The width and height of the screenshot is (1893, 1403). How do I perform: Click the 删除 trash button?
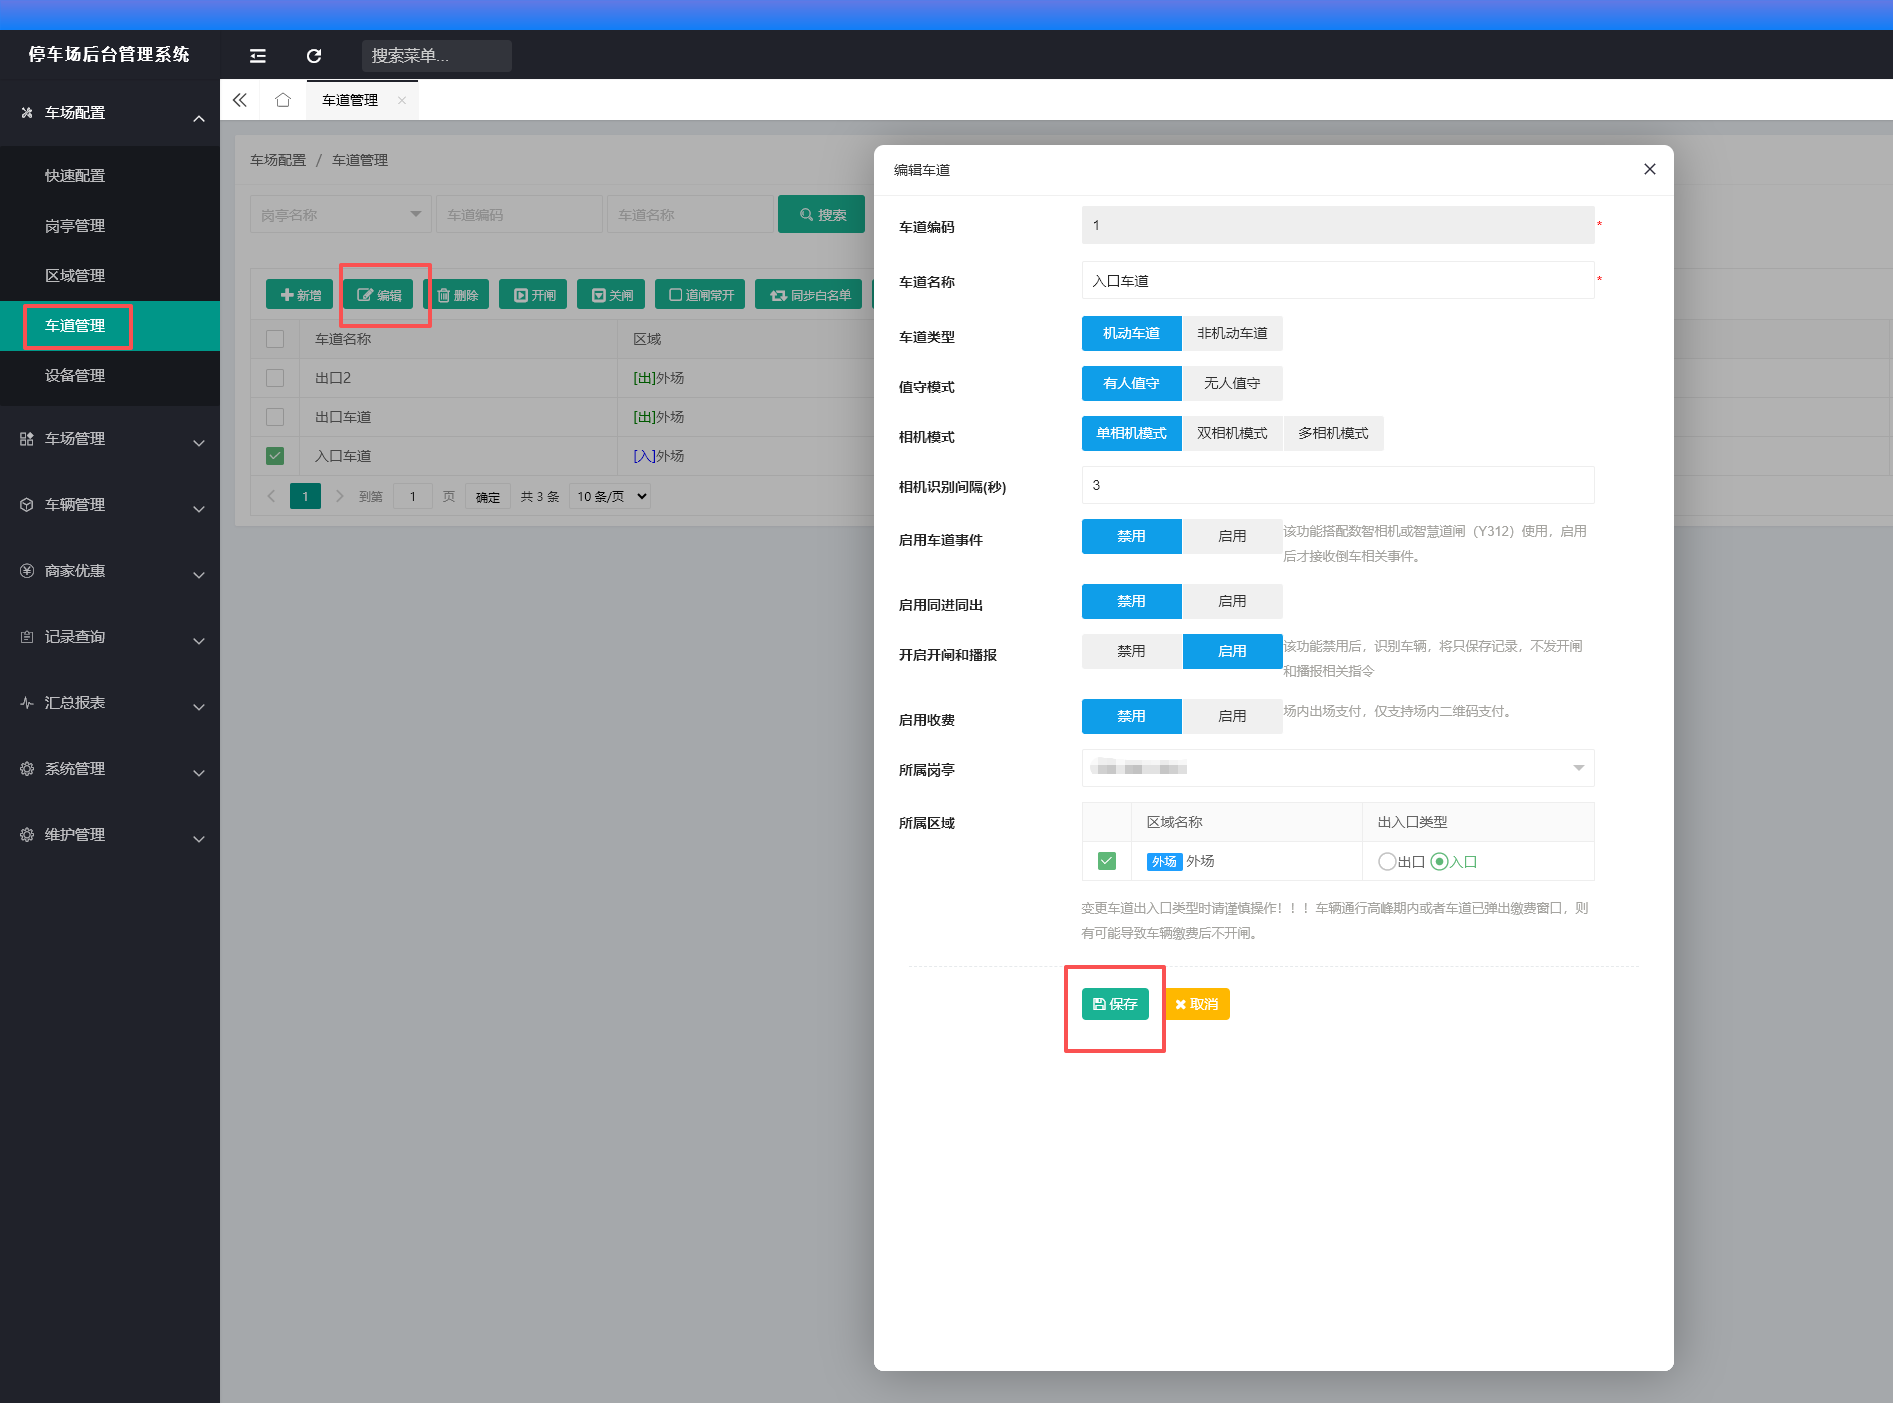click(x=457, y=295)
